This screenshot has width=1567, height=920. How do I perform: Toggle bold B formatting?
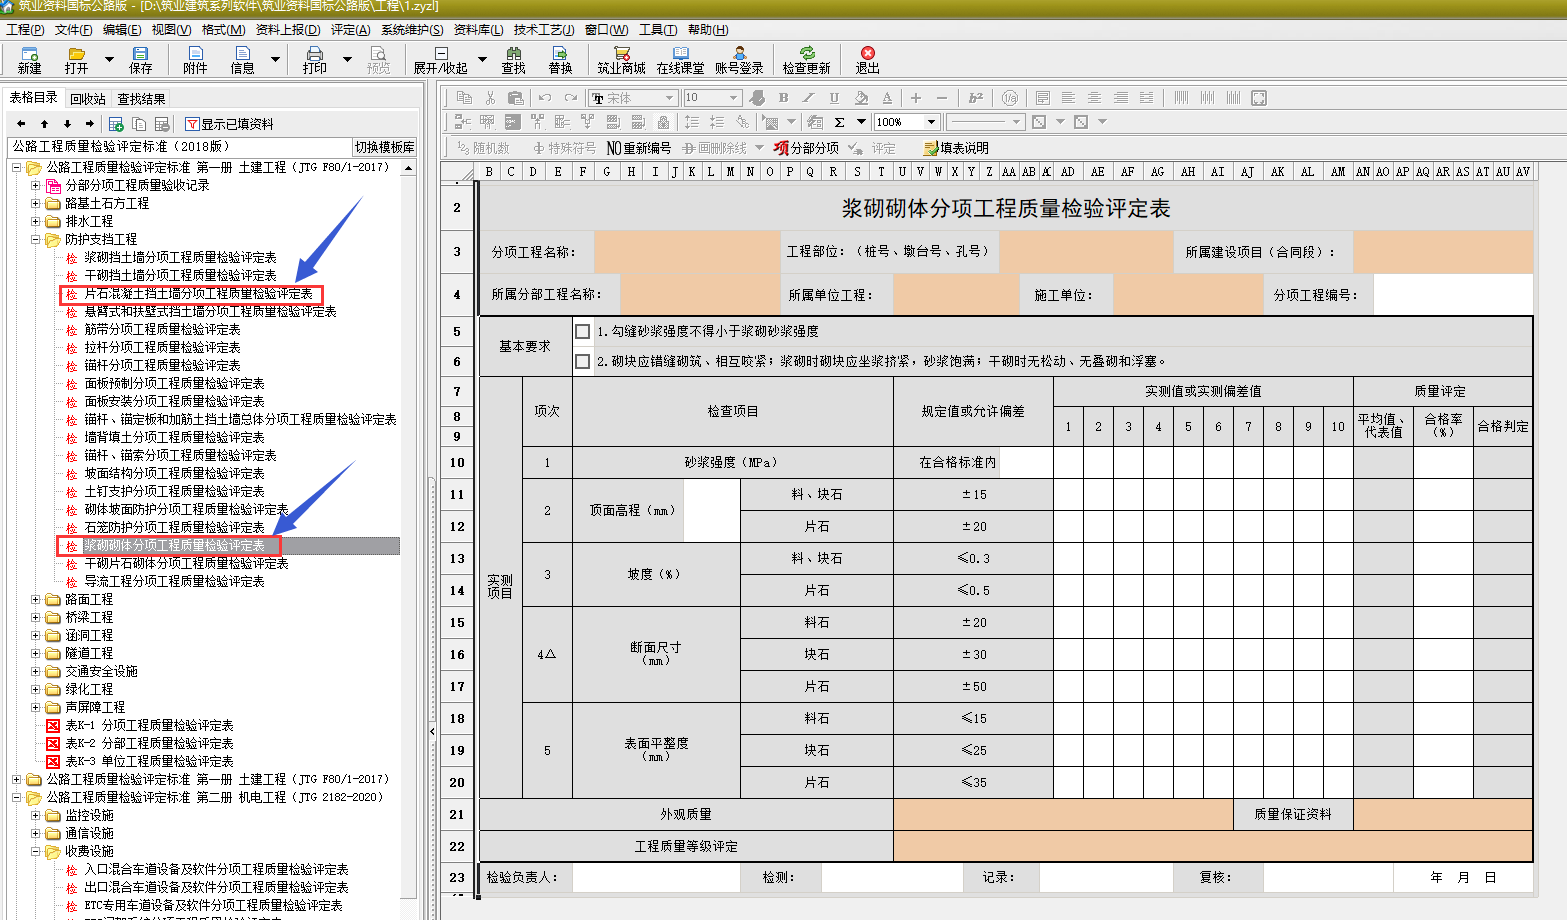click(x=783, y=98)
